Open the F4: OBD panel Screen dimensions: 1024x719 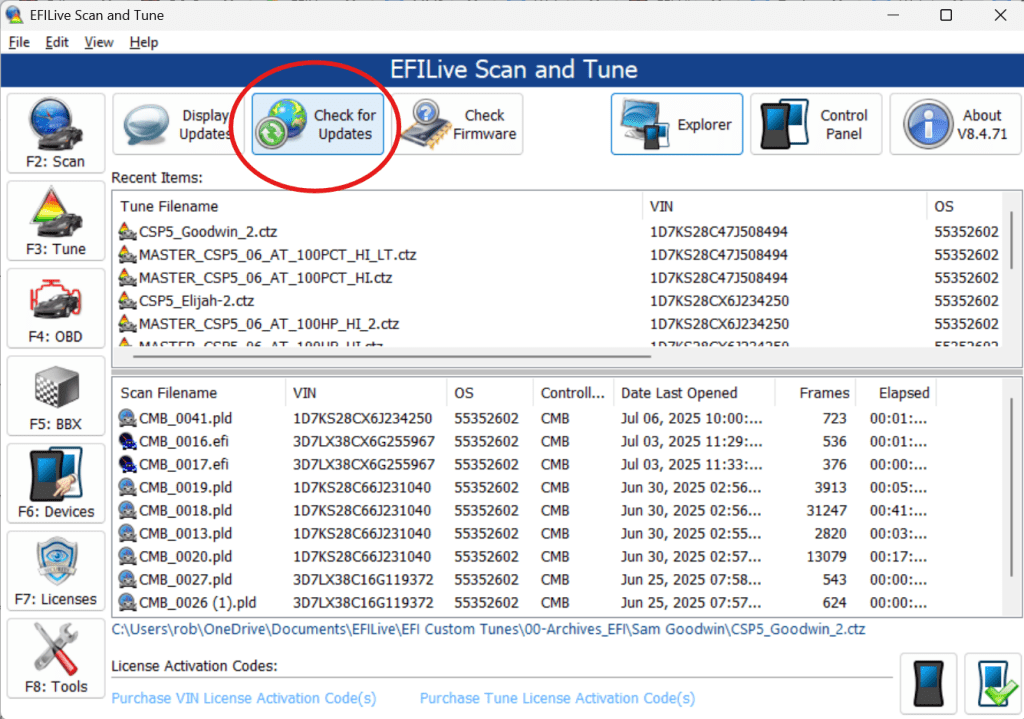pyautogui.click(x=56, y=309)
